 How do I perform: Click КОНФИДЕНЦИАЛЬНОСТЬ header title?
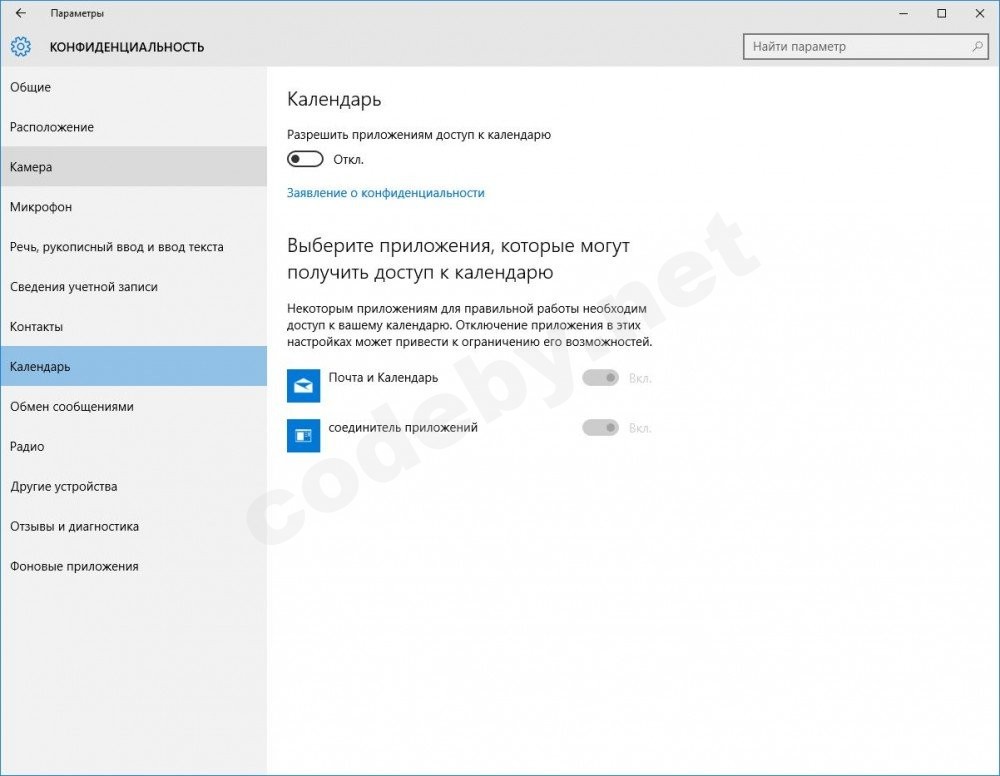pyautogui.click(x=127, y=47)
